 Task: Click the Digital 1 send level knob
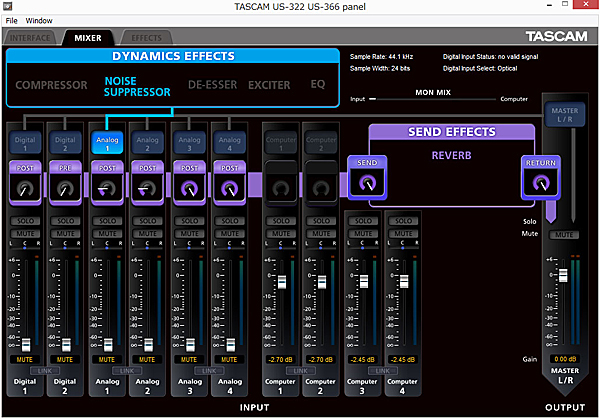tap(25, 188)
